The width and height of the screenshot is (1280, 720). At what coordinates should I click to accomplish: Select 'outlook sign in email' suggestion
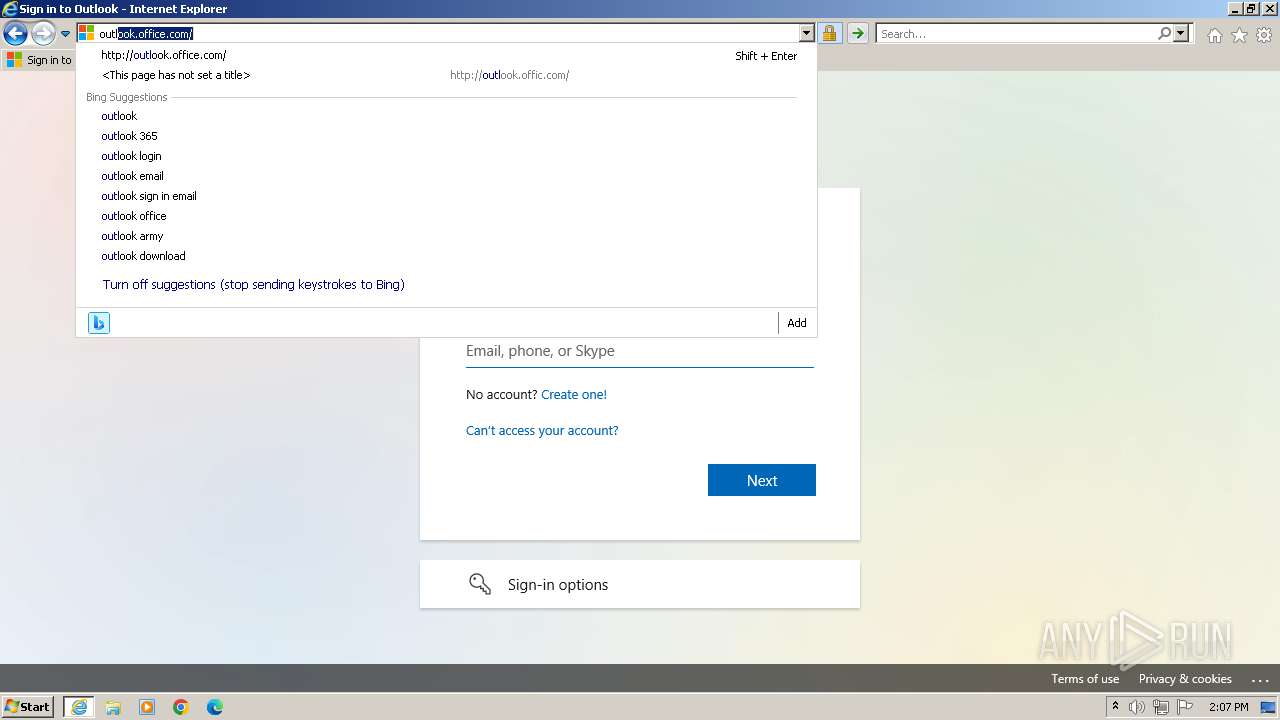click(447, 196)
